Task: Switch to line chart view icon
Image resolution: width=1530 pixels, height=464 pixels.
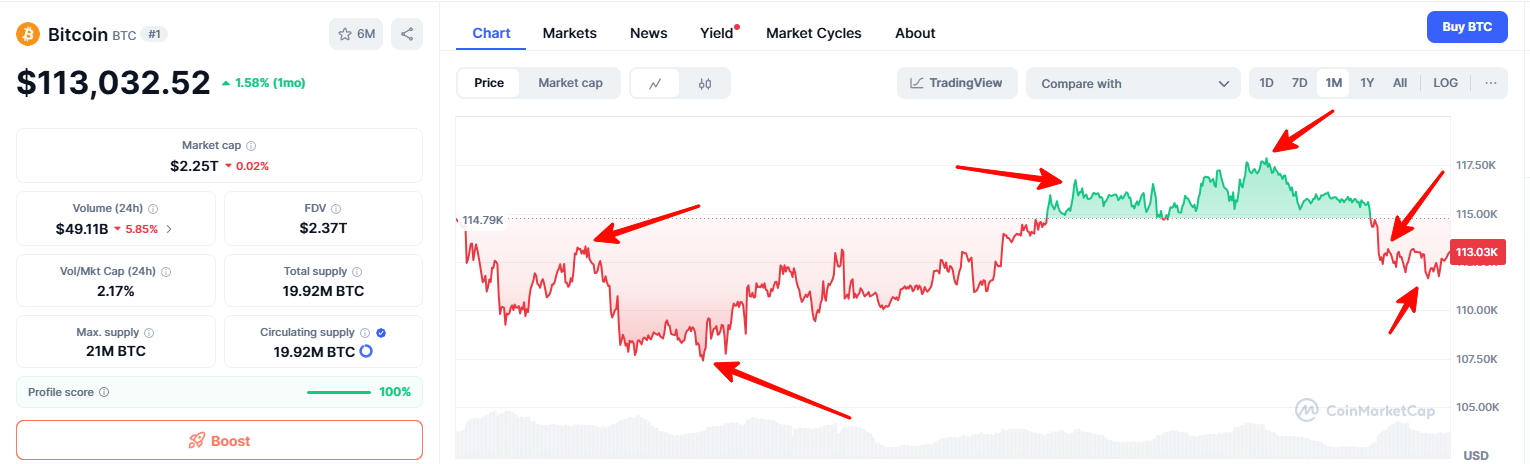Action: point(655,84)
